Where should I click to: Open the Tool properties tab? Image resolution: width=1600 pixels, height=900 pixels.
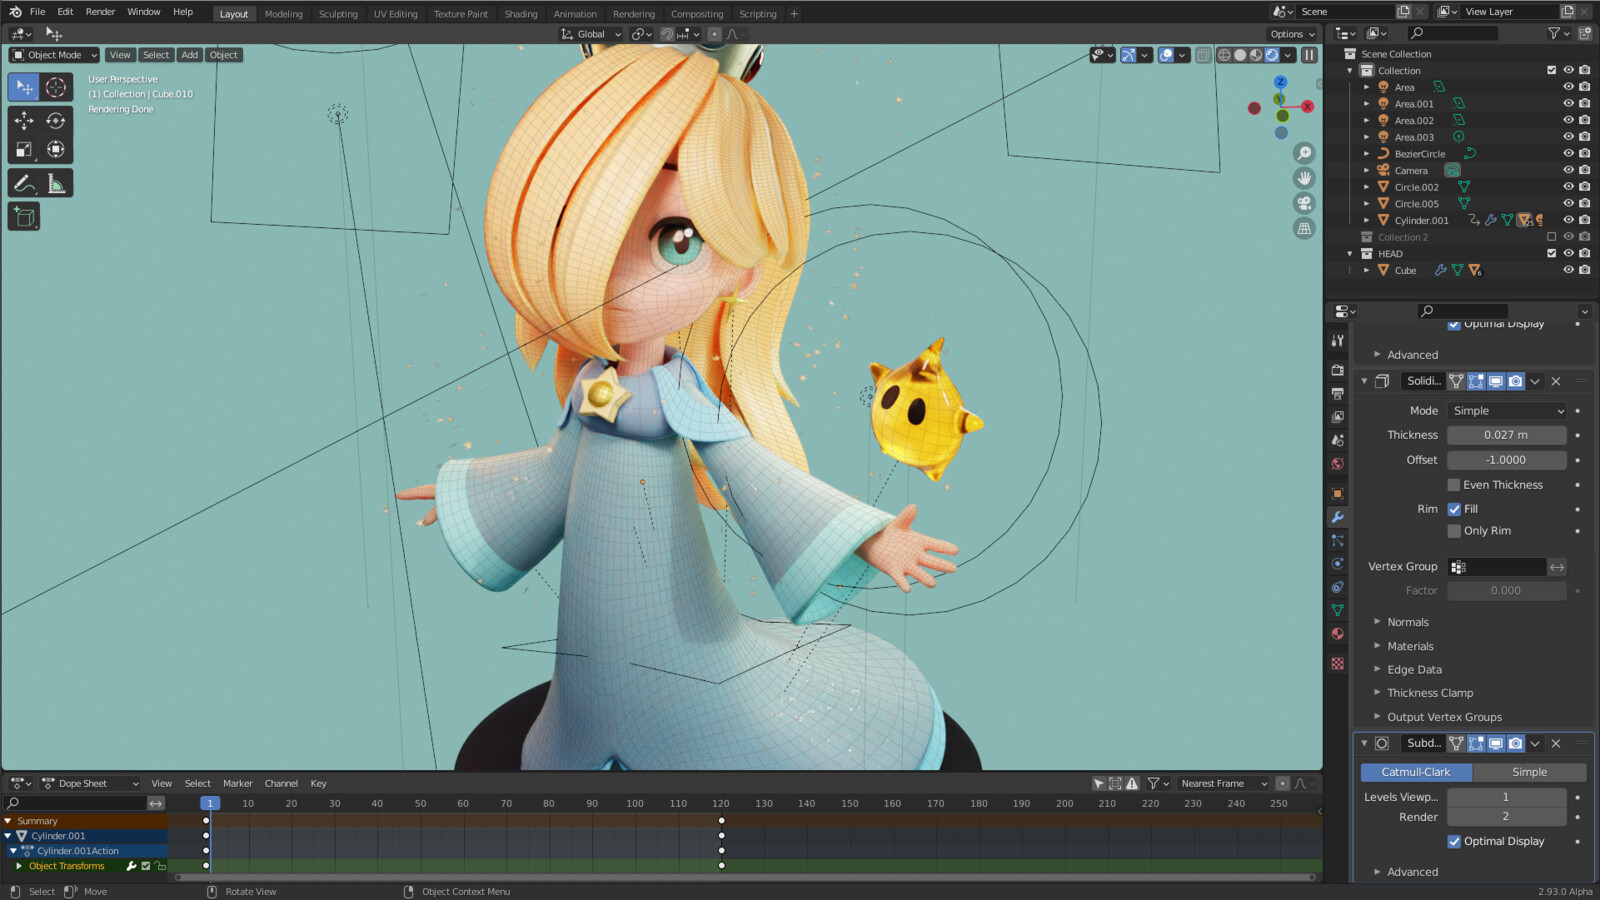point(1338,341)
